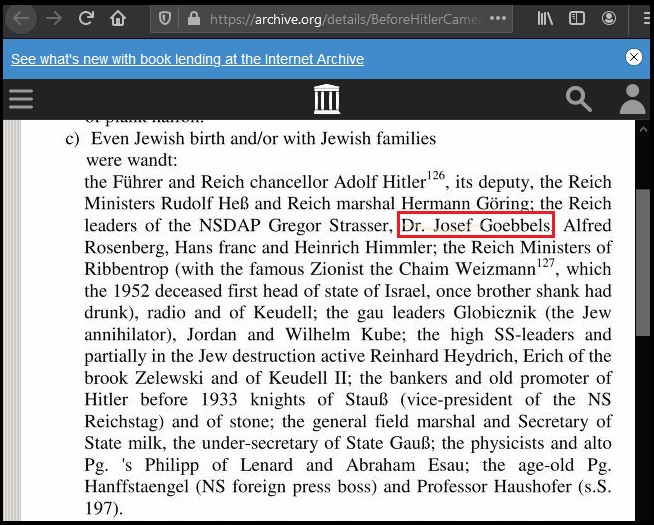Click the archive.org URL address field
Viewport: 654px width, 525px height.
point(343,19)
